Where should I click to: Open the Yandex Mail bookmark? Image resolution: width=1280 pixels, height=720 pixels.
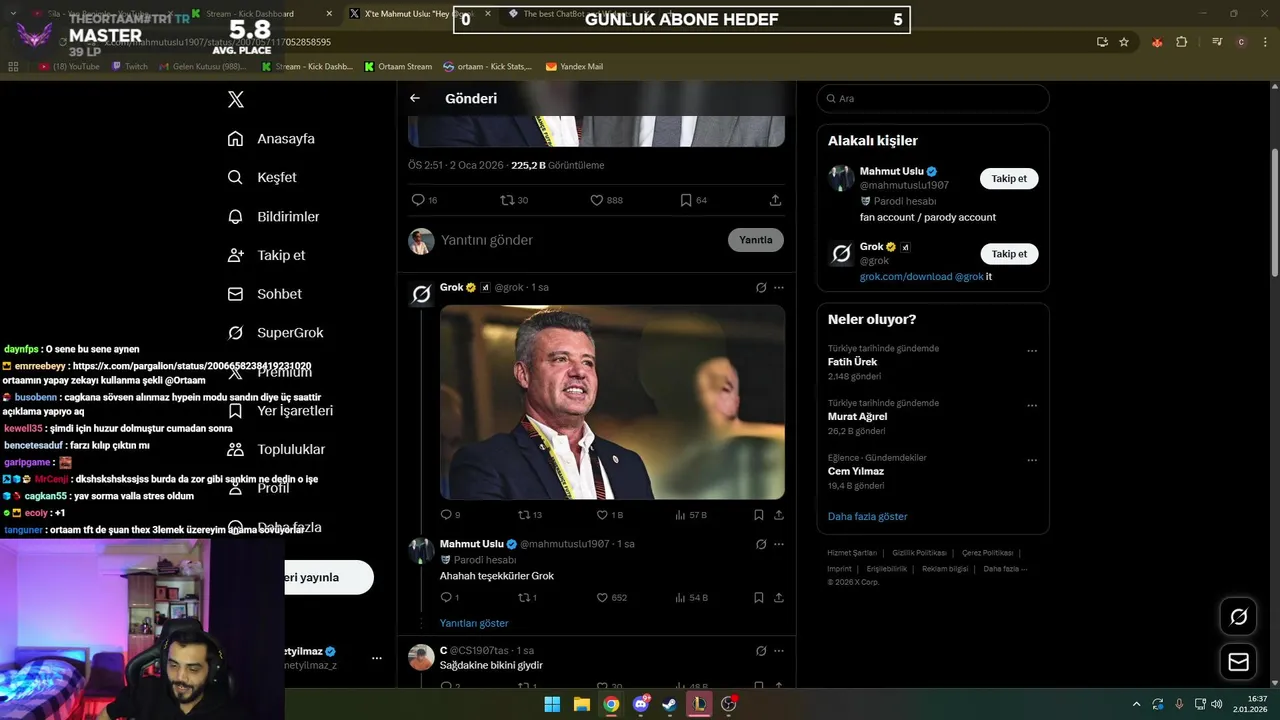coord(574,66)
